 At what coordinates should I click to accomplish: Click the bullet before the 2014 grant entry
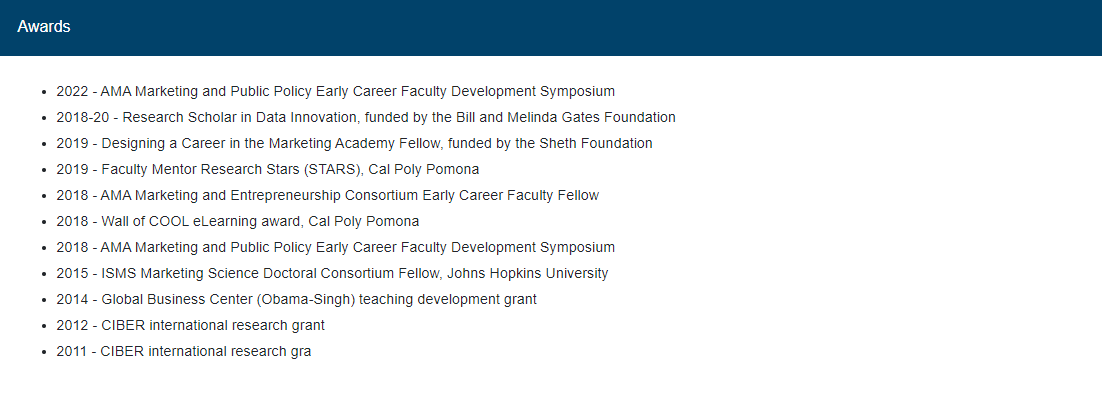pos(44,300)
